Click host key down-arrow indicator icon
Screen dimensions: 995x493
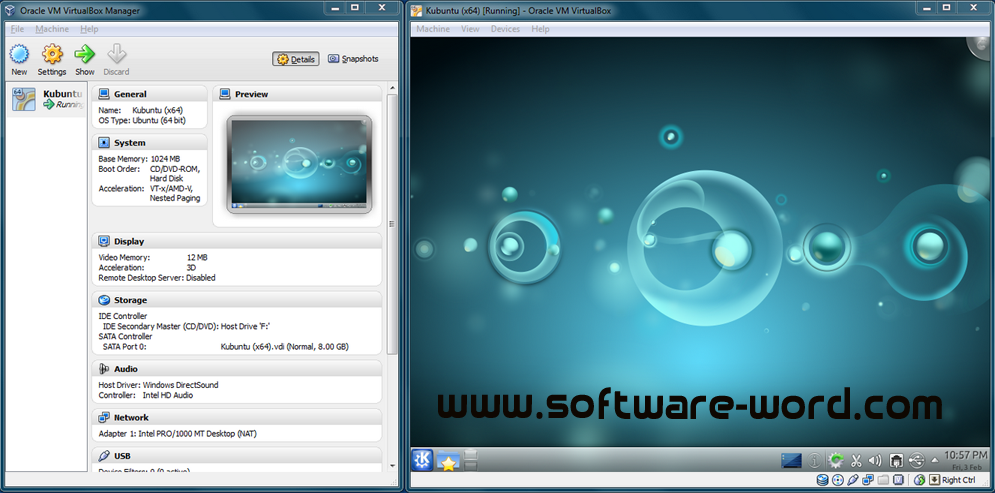pos(935,480)
